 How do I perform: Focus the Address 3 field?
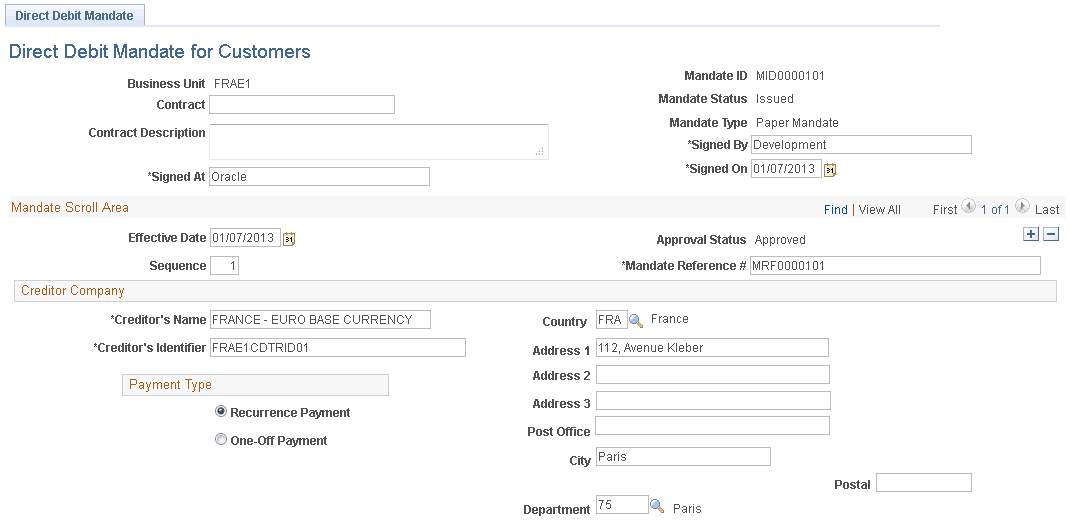coord(713,401)
